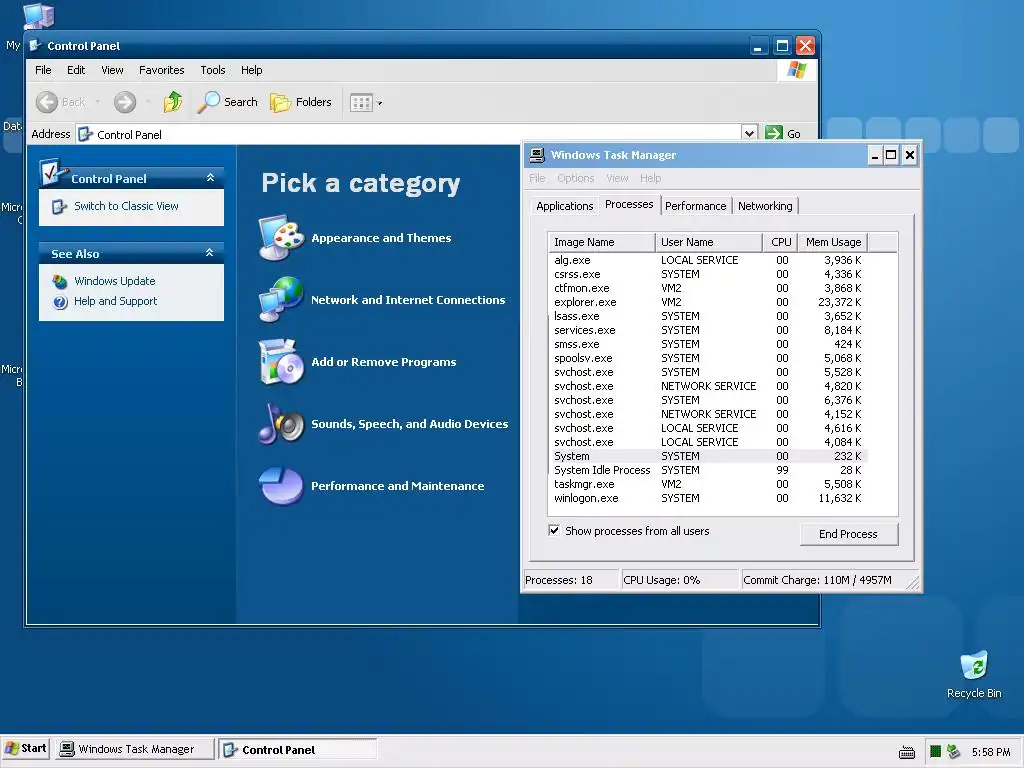Click the Performance and Maintenance pie icon

281,485
